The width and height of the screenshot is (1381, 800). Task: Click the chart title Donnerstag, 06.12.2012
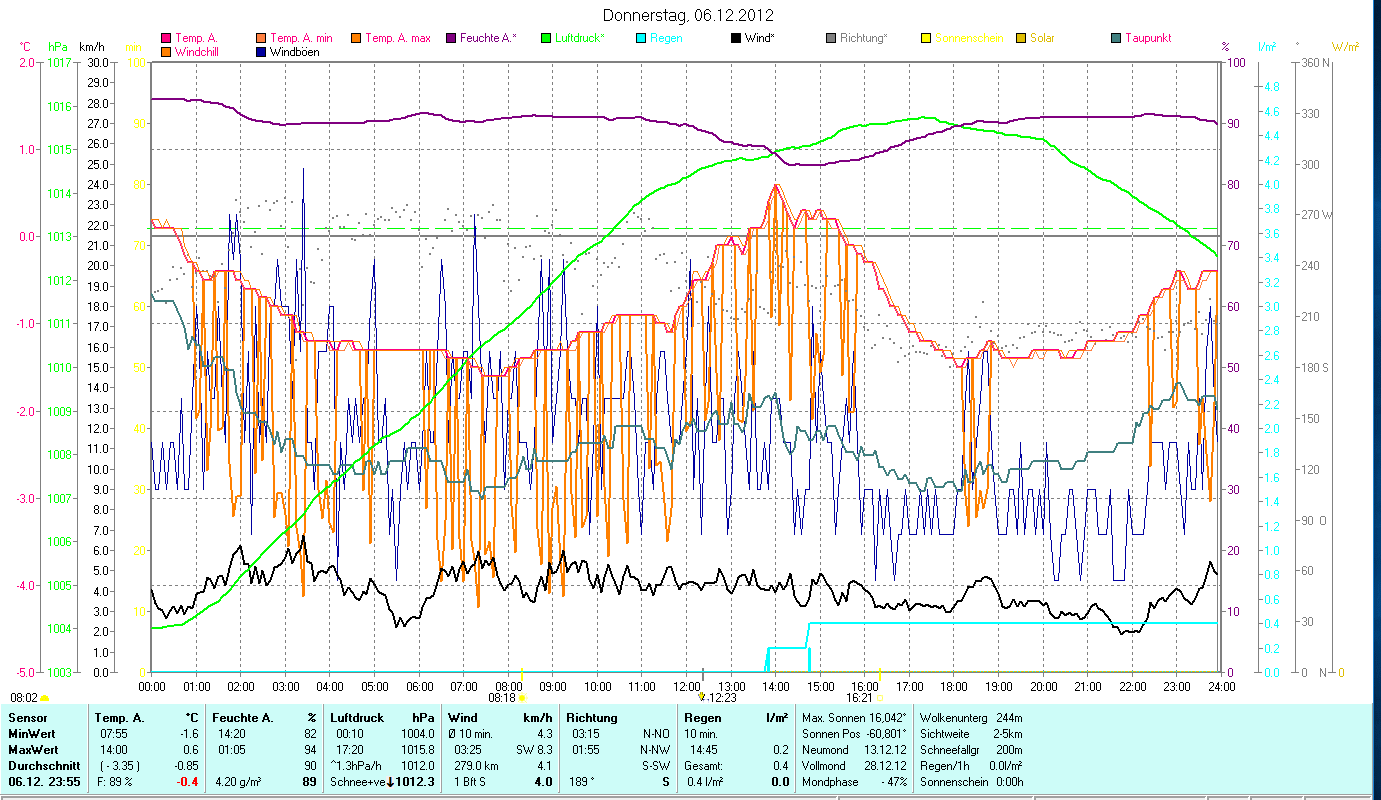[688, 15]
